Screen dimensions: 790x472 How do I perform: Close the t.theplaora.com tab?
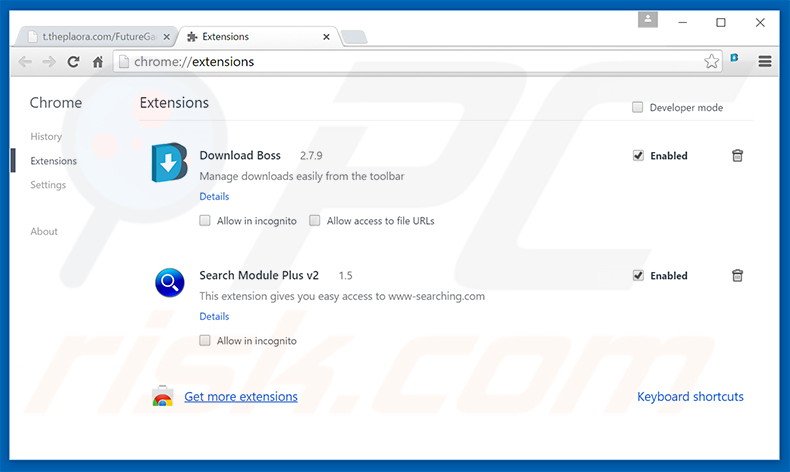pos(166,37)
